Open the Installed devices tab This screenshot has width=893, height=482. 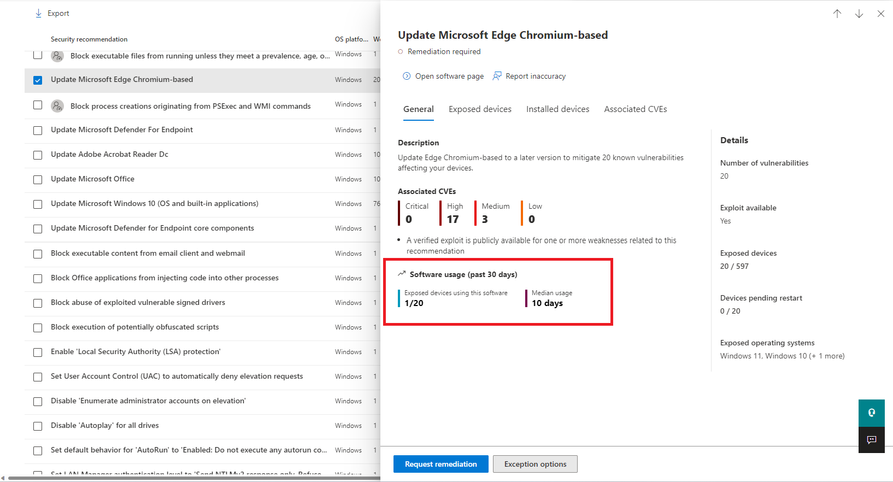pos(557,109)
